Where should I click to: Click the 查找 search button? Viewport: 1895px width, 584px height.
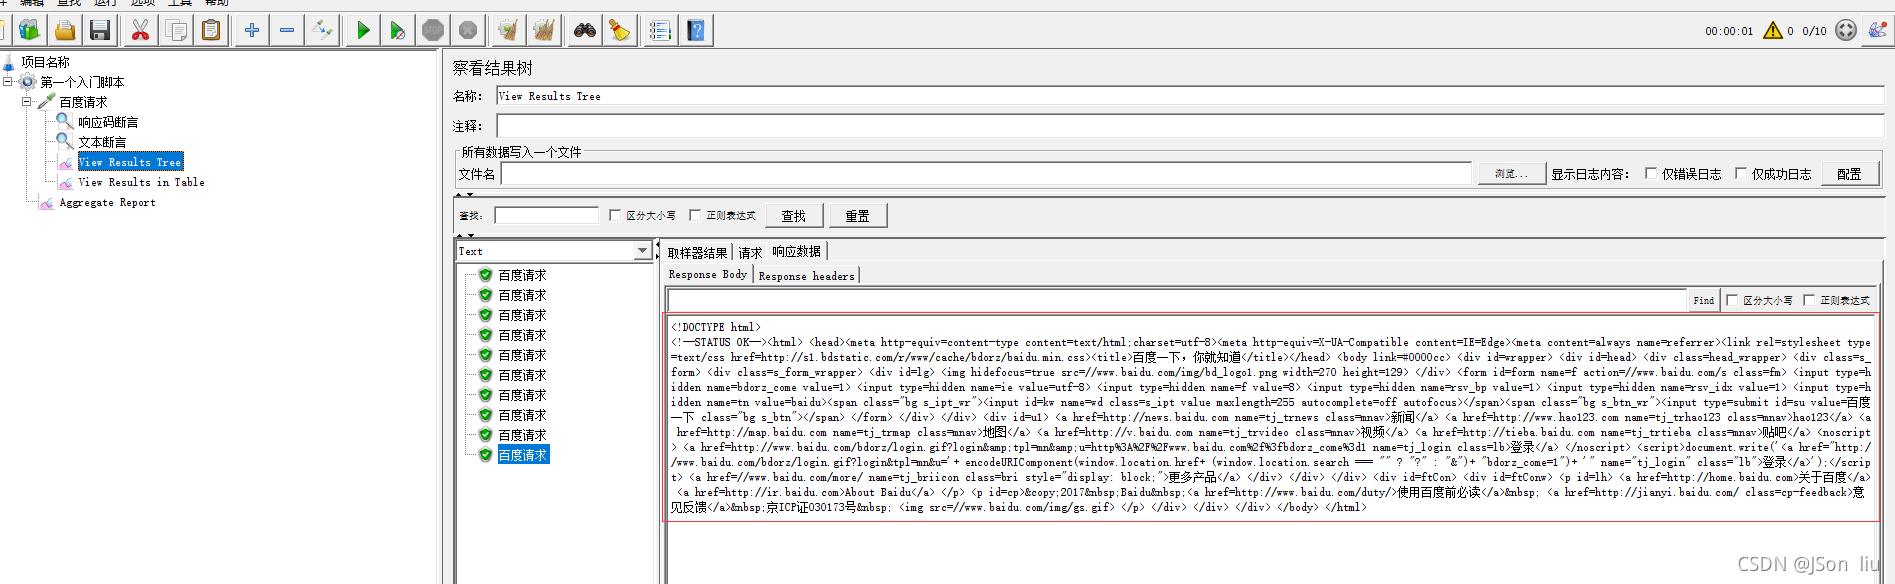tap(794, 216)
